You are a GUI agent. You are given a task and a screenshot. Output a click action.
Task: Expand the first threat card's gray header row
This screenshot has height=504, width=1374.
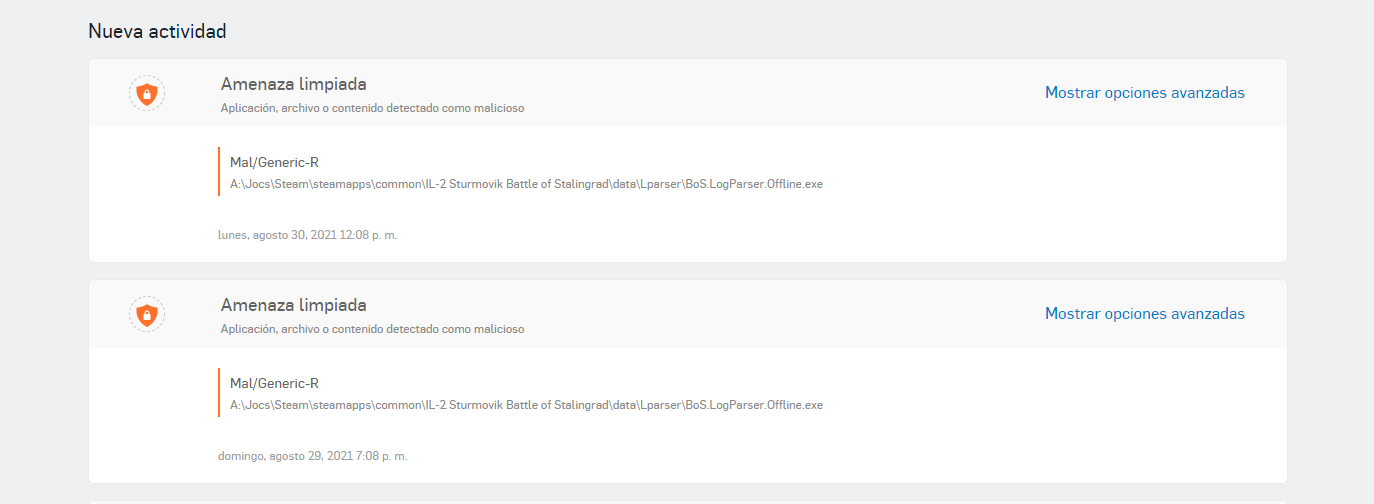[x=688, y=93]
